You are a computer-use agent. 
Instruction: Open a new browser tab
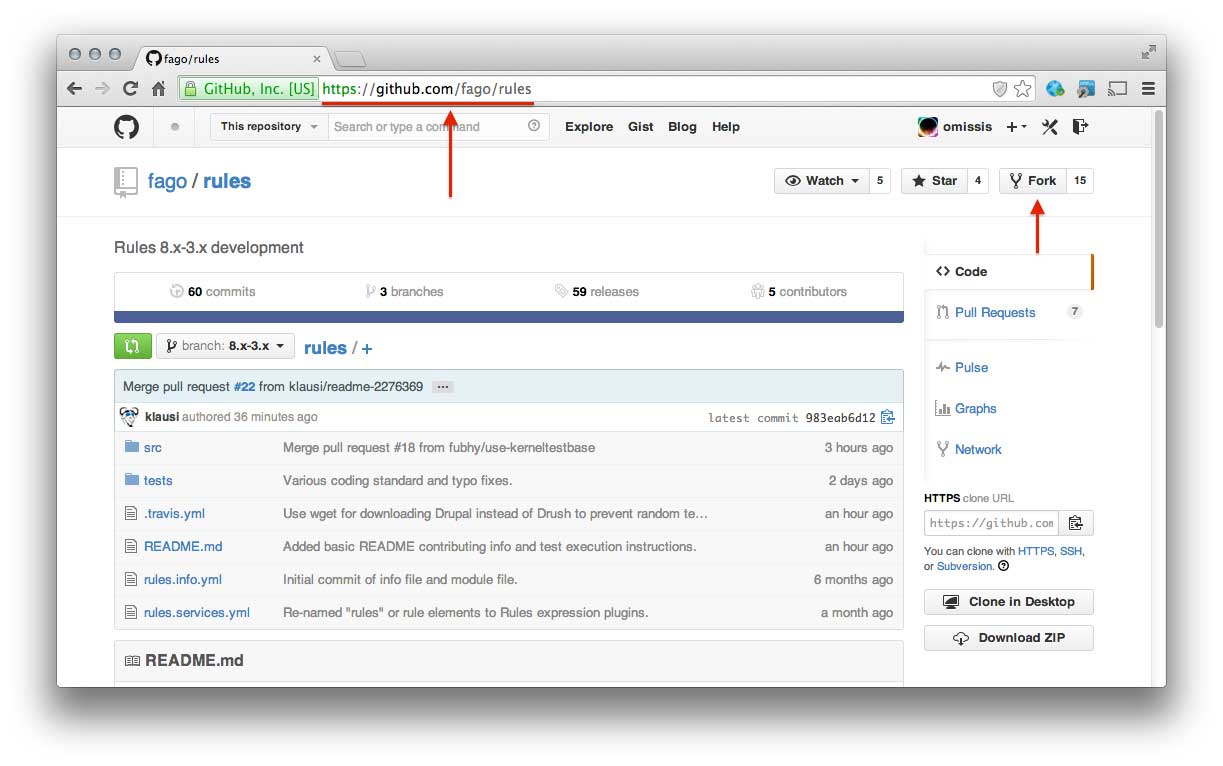[349, 58]
